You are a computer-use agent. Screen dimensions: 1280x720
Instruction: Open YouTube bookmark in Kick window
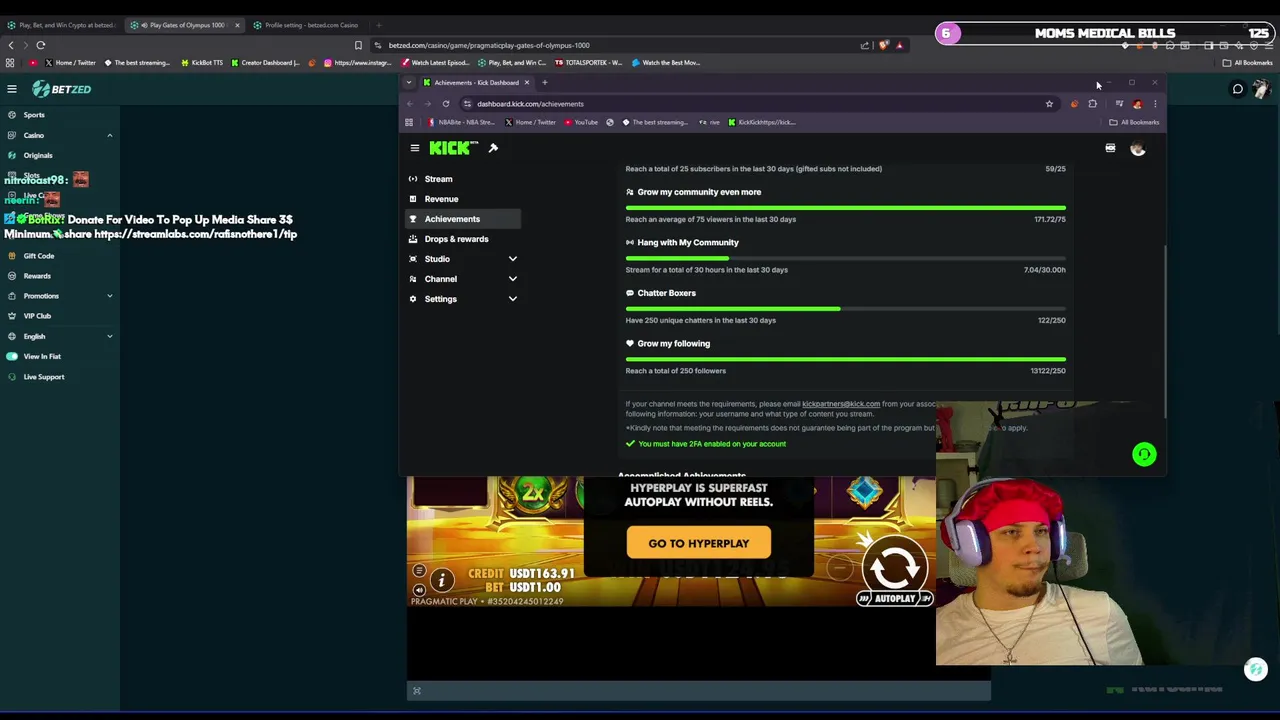click(x=581, y=122)
